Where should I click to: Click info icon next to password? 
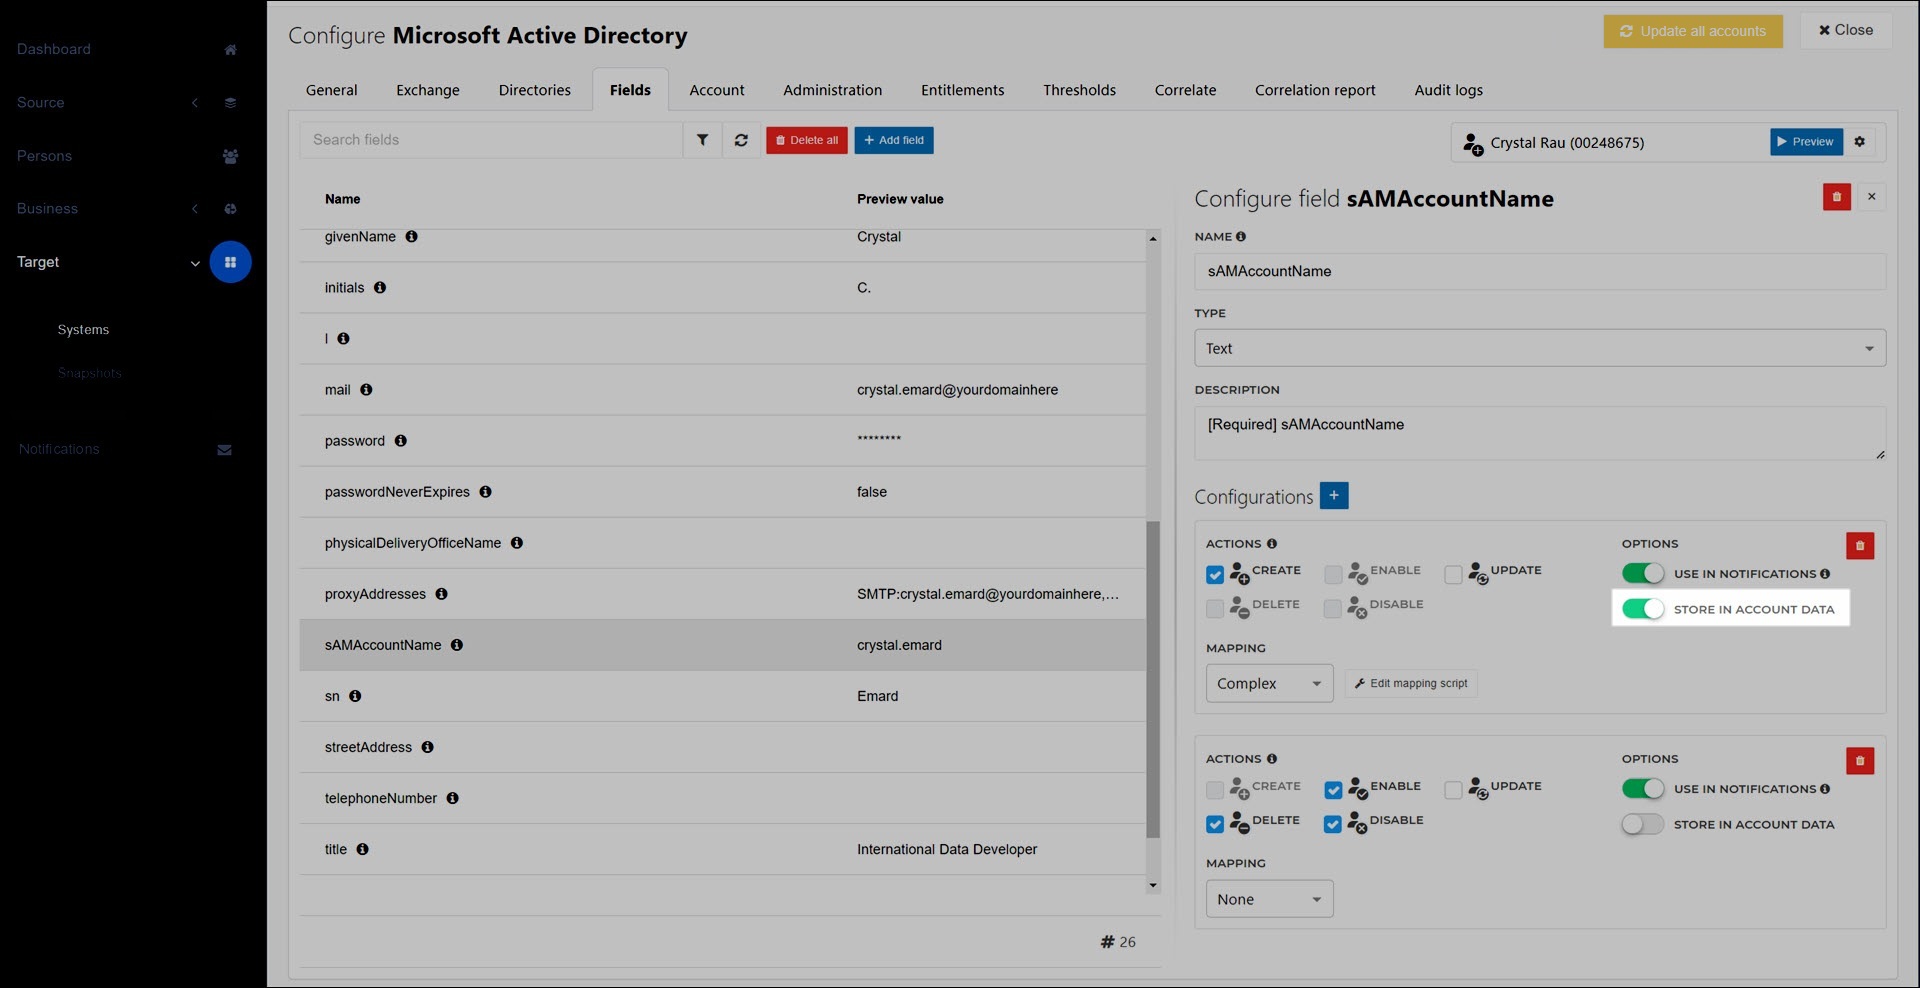400,441
